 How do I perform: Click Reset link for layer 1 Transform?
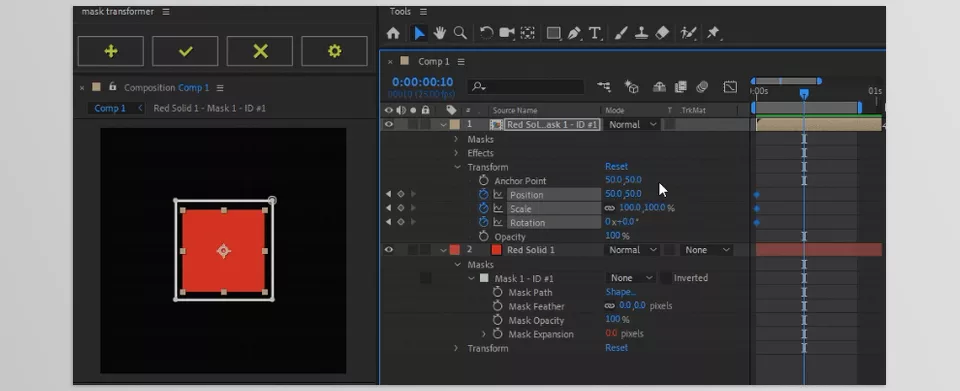click(x=617, y=166)
